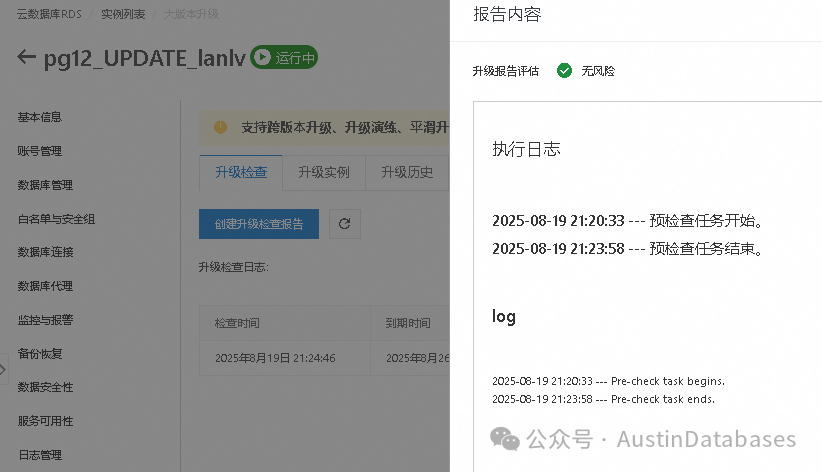Open the 升级检查 tab
822x472 pixels.
pos(241,173)
